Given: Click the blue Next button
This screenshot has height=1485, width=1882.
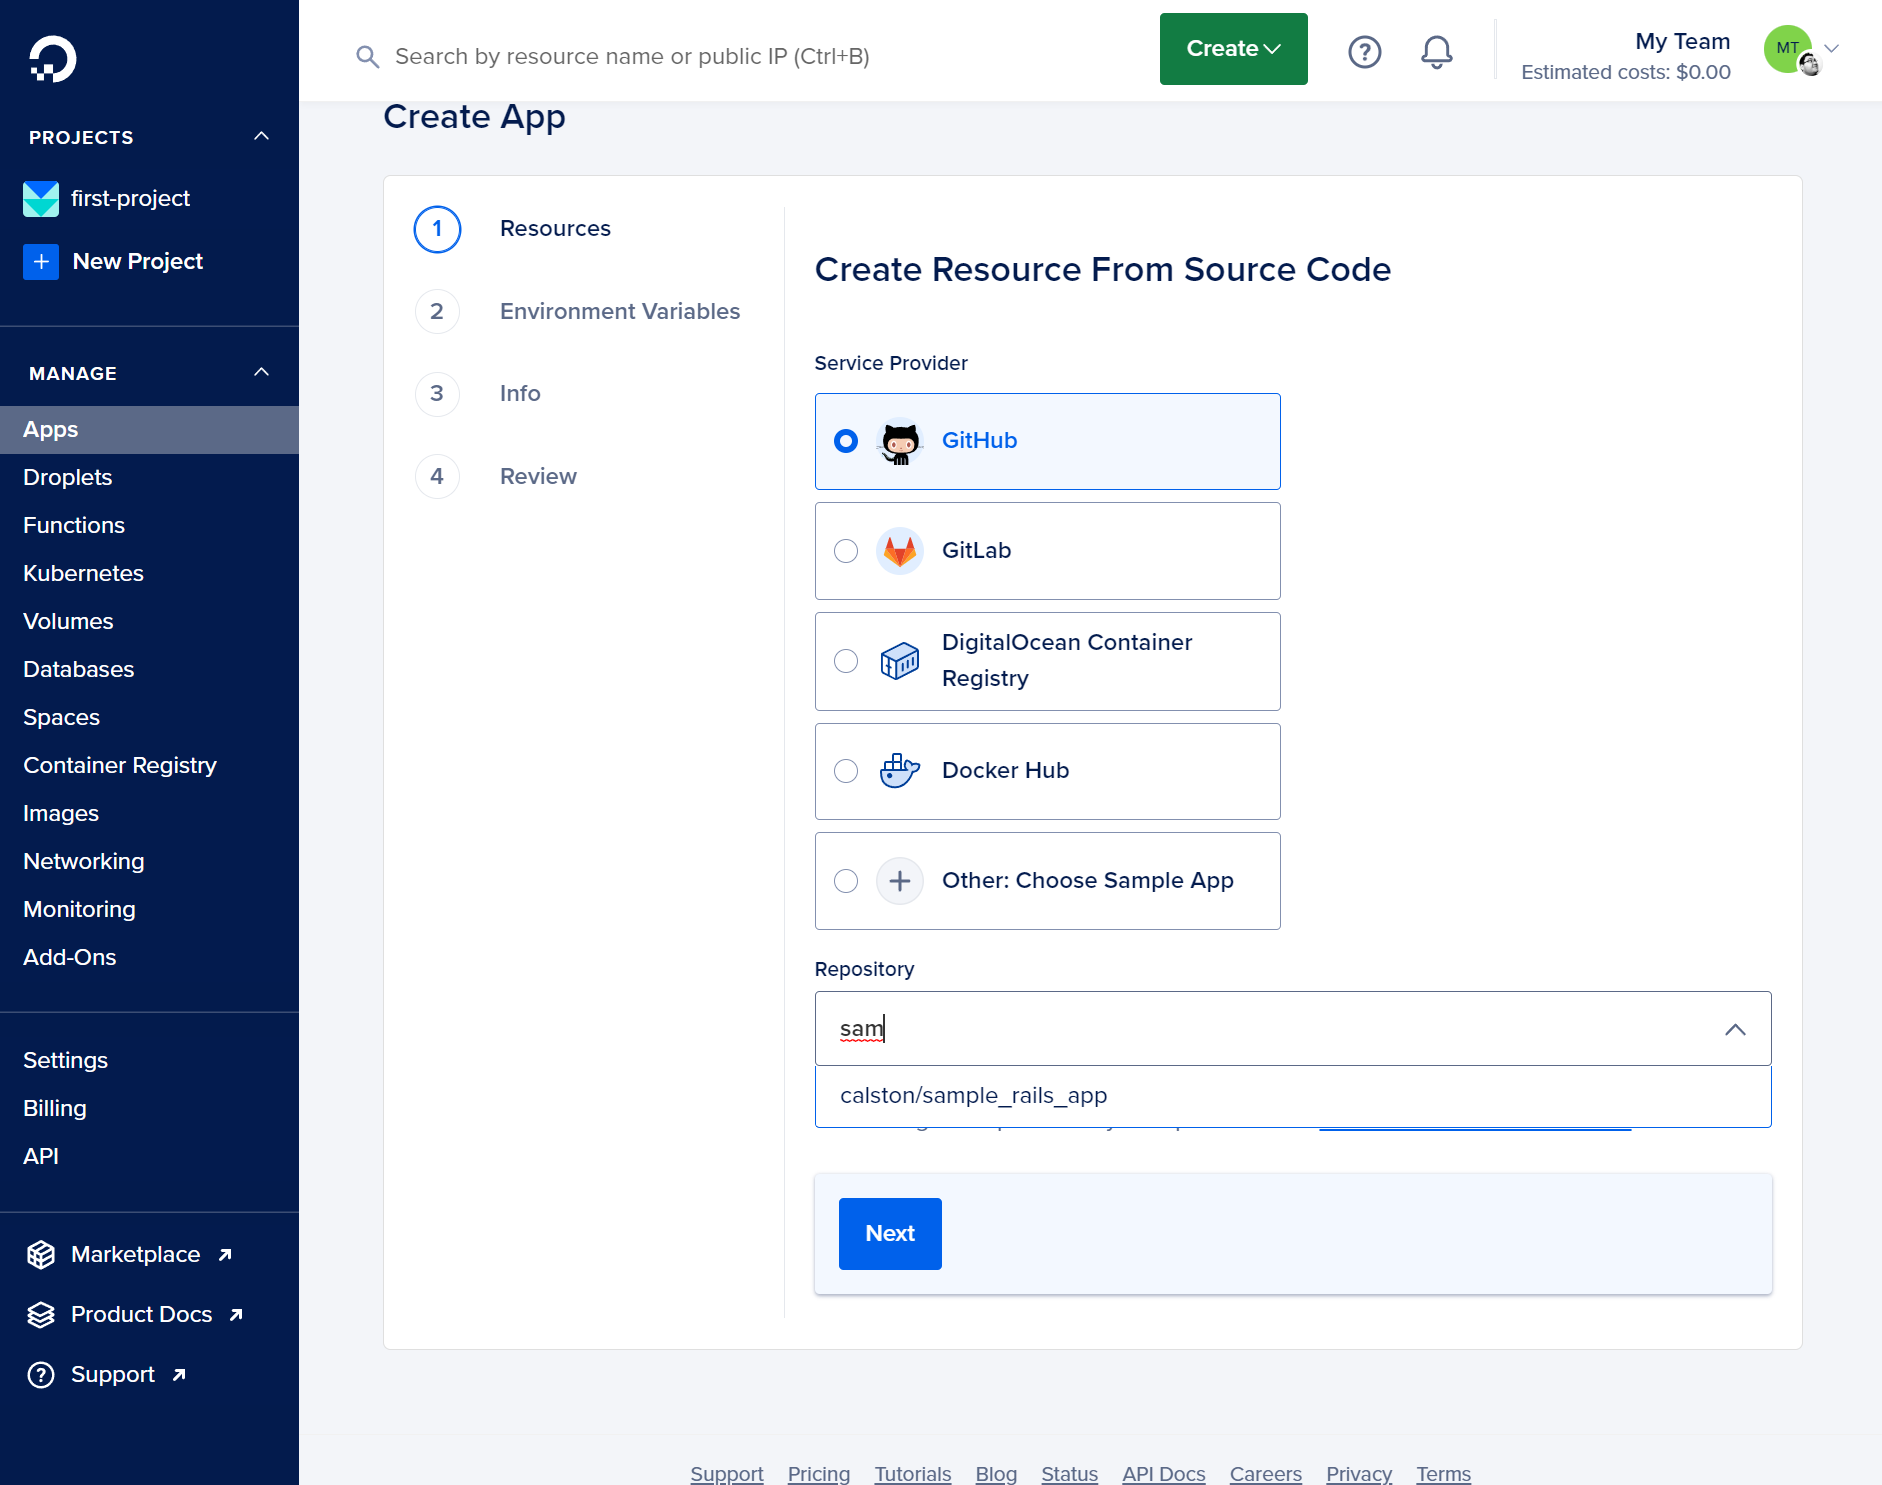Looking at the screenshot, I should point(890,1234).
